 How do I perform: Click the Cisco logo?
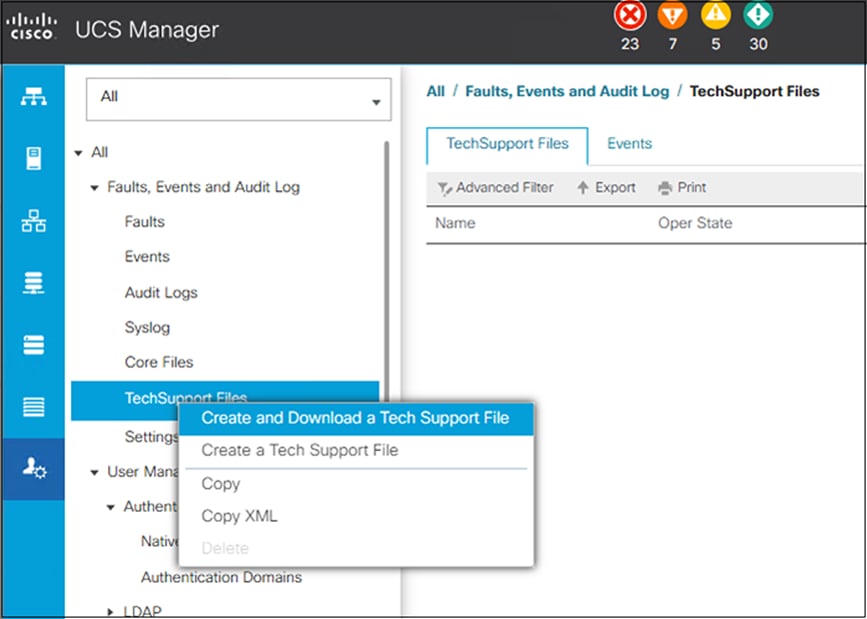click(x=32, y=27)
